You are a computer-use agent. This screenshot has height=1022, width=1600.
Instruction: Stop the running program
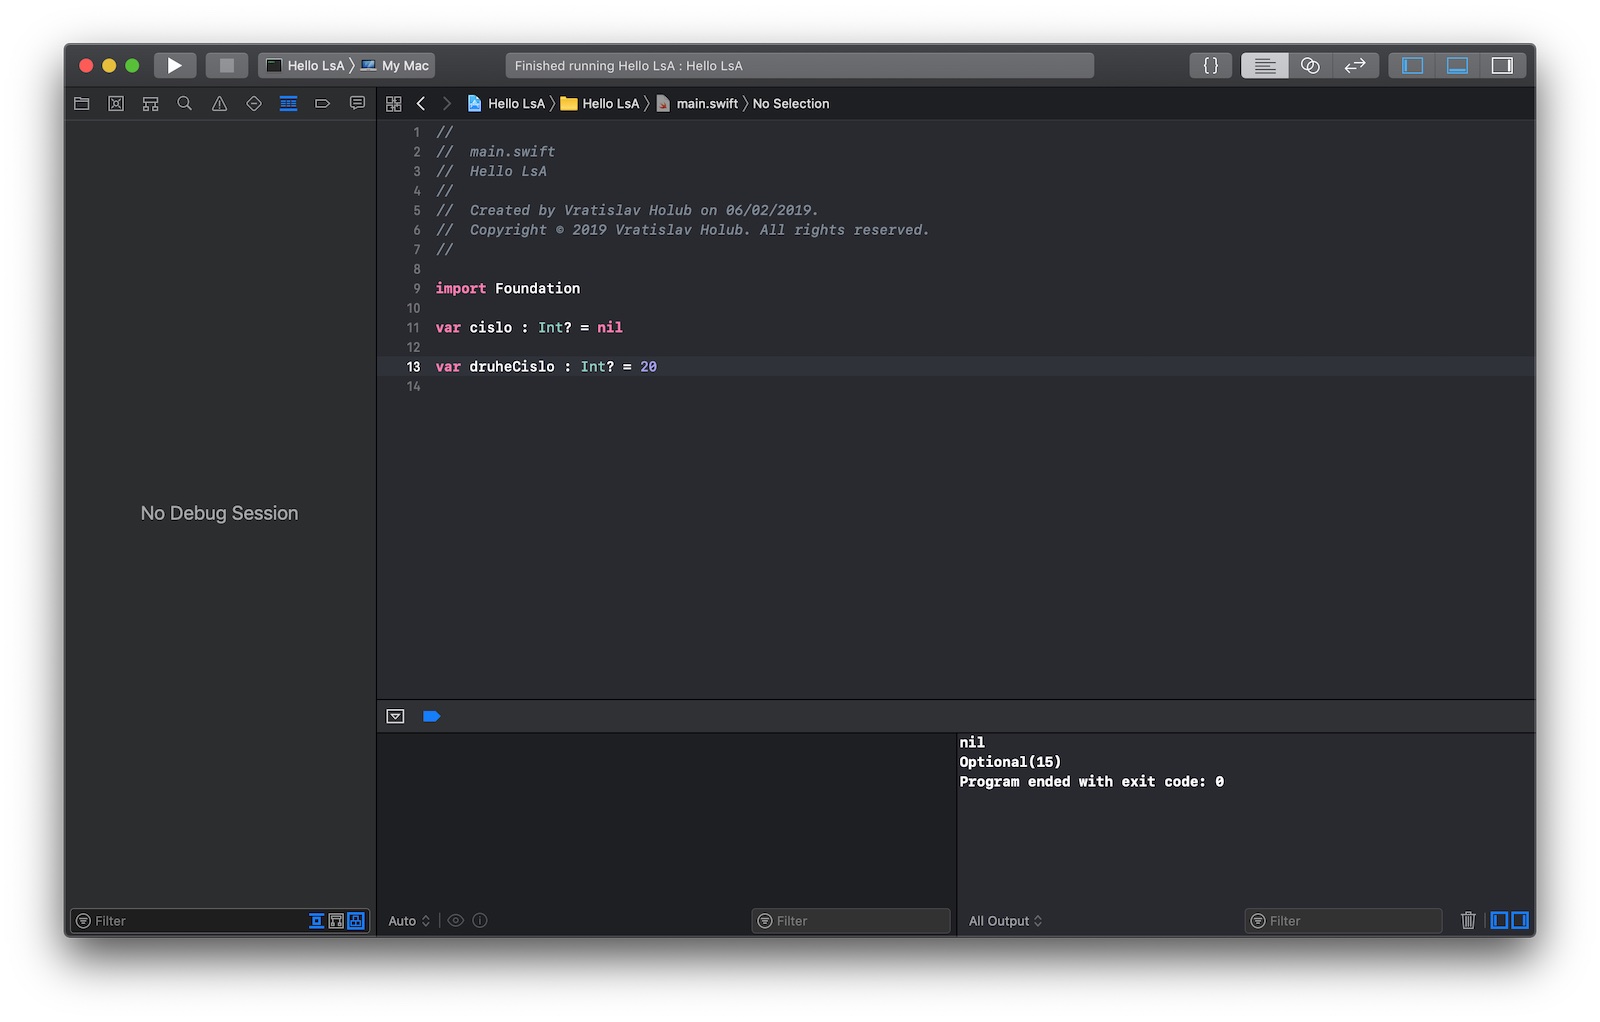pos(227,66)
